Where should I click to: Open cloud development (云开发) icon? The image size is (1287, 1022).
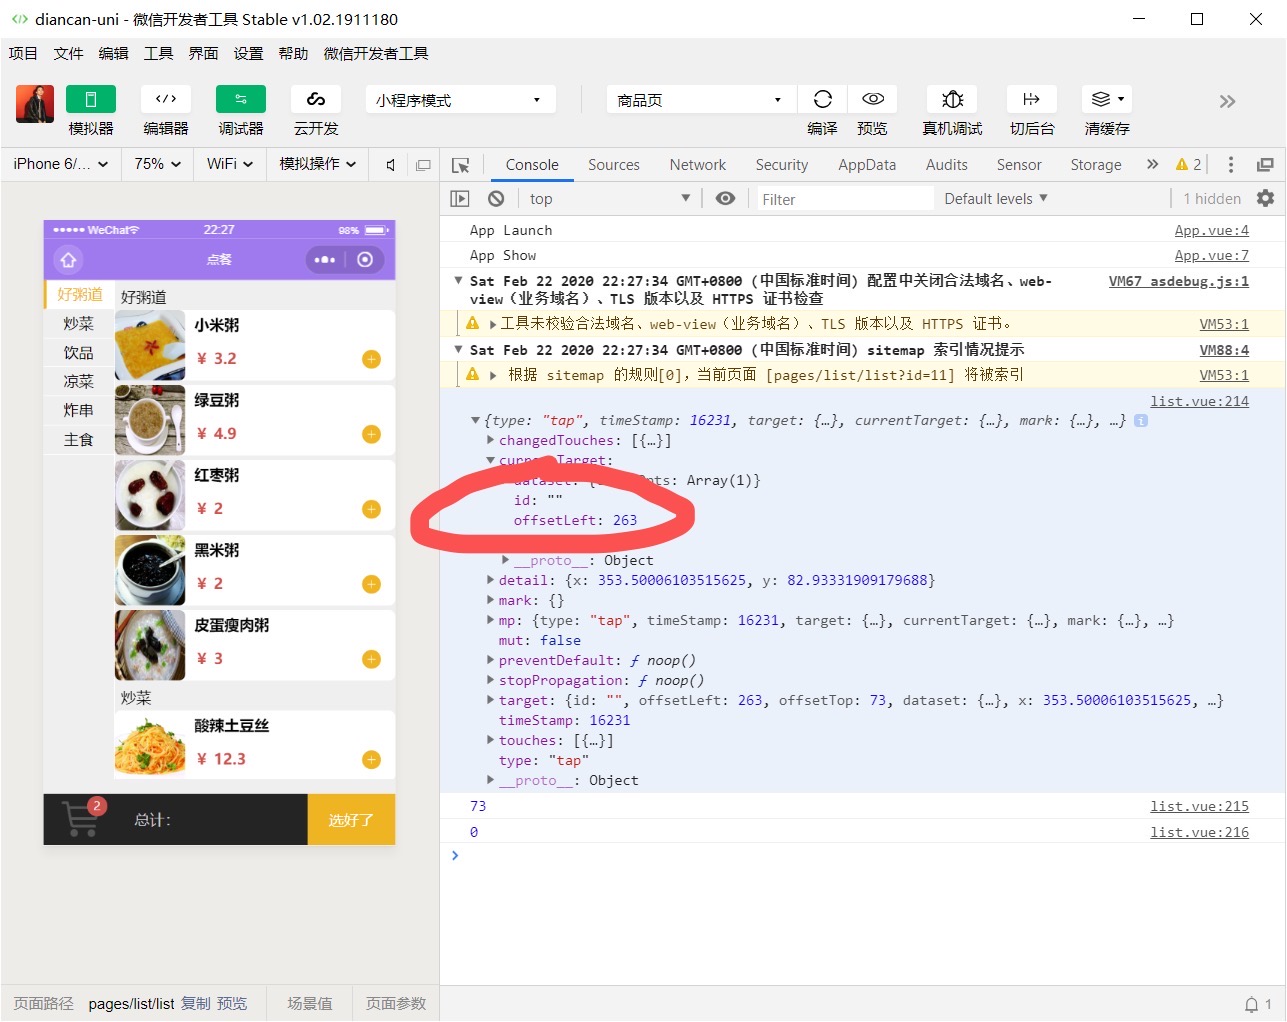pos(316,99)
